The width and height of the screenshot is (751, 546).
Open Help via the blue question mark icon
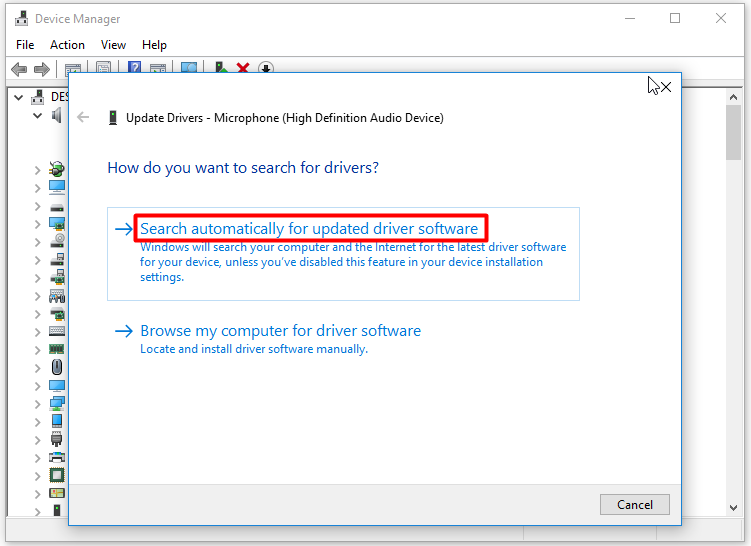coord(134,68)
